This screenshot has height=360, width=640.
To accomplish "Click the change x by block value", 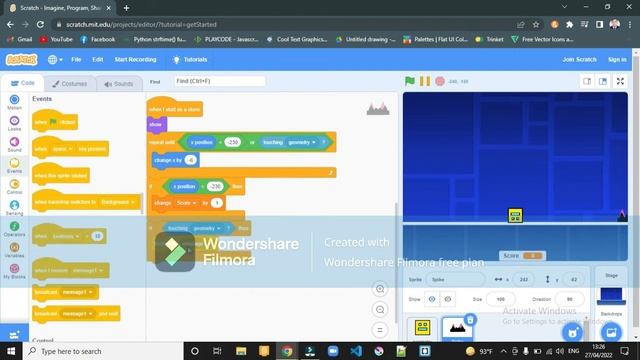I will [x=191, y=160].
